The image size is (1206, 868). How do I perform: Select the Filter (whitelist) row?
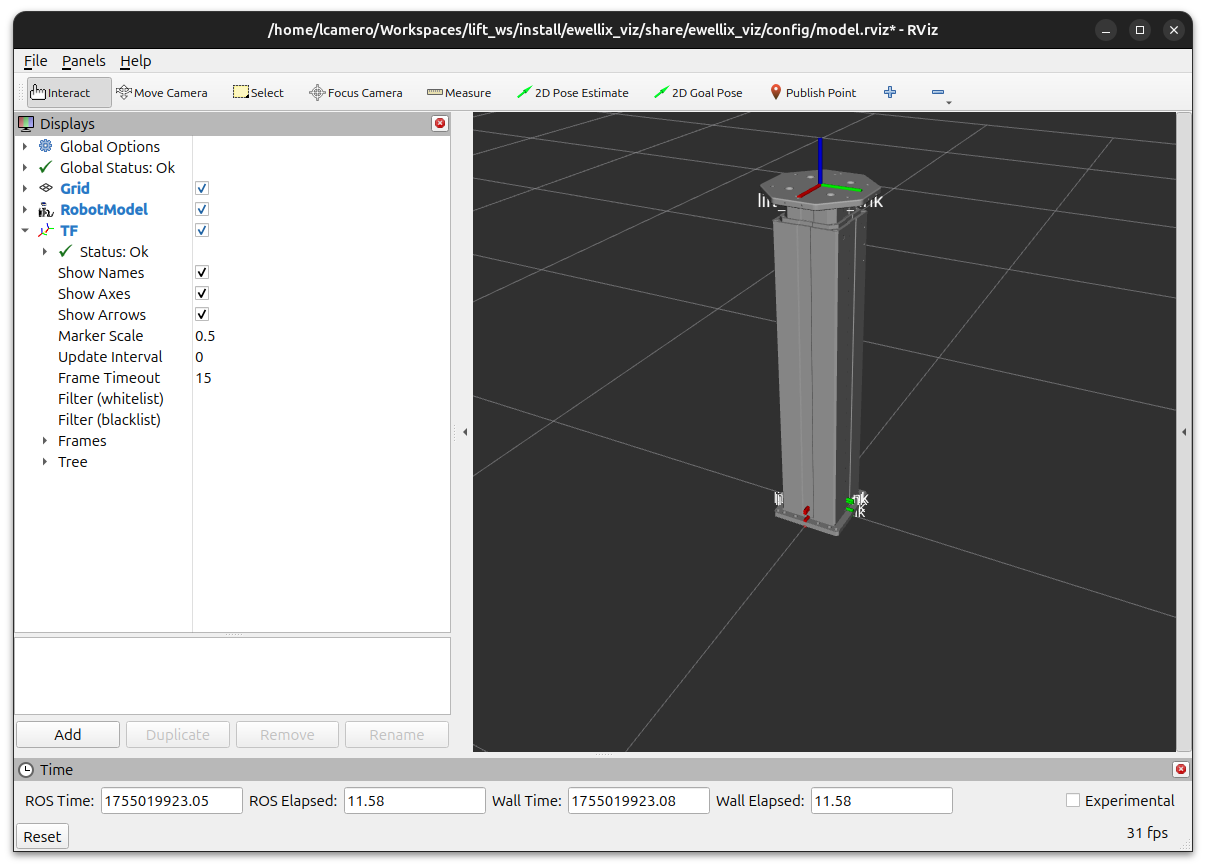(232, 398)
